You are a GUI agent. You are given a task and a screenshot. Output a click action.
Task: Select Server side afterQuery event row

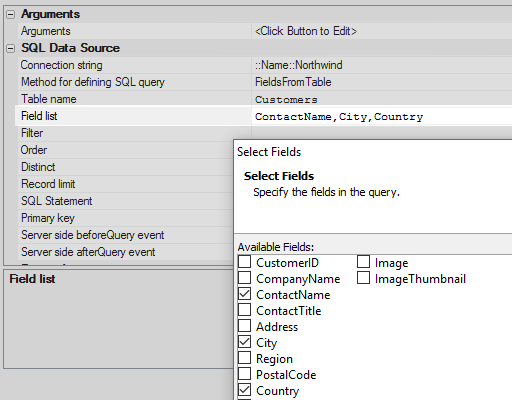tap(125, 252)
